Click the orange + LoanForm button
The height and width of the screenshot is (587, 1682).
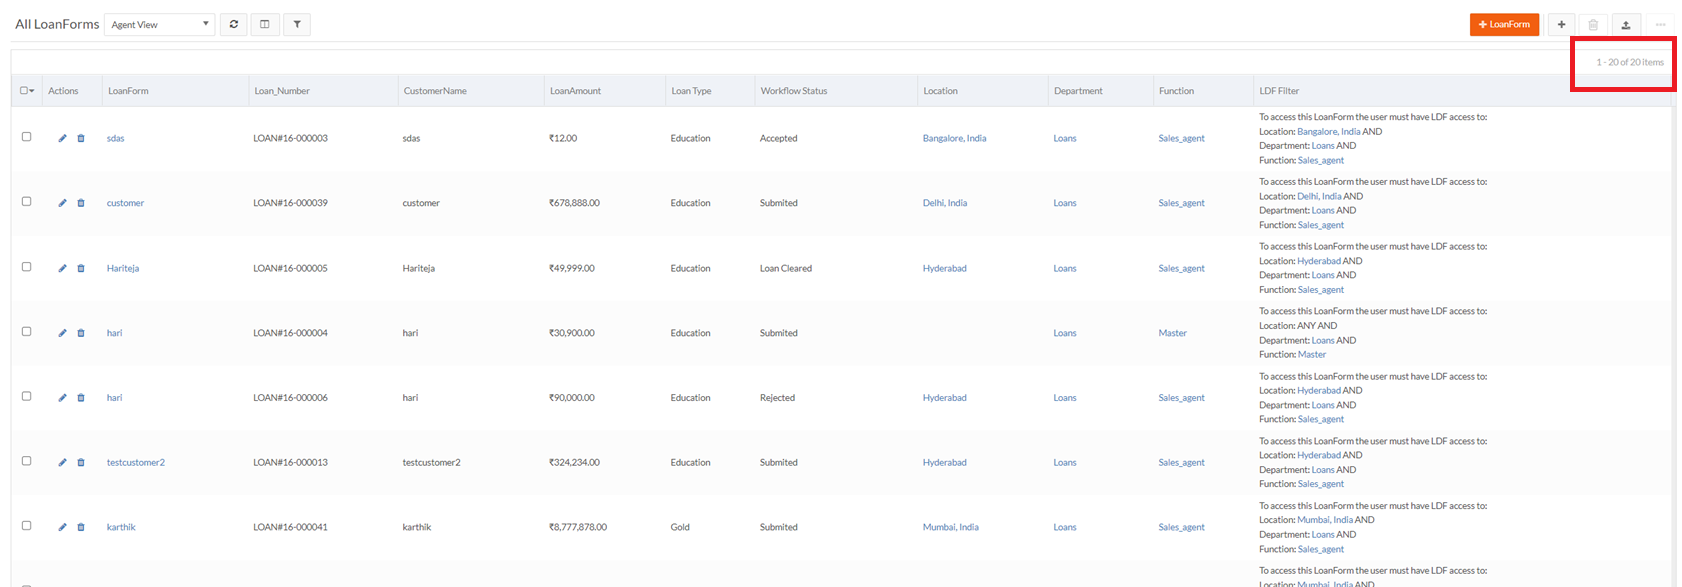coord(1504,24)
